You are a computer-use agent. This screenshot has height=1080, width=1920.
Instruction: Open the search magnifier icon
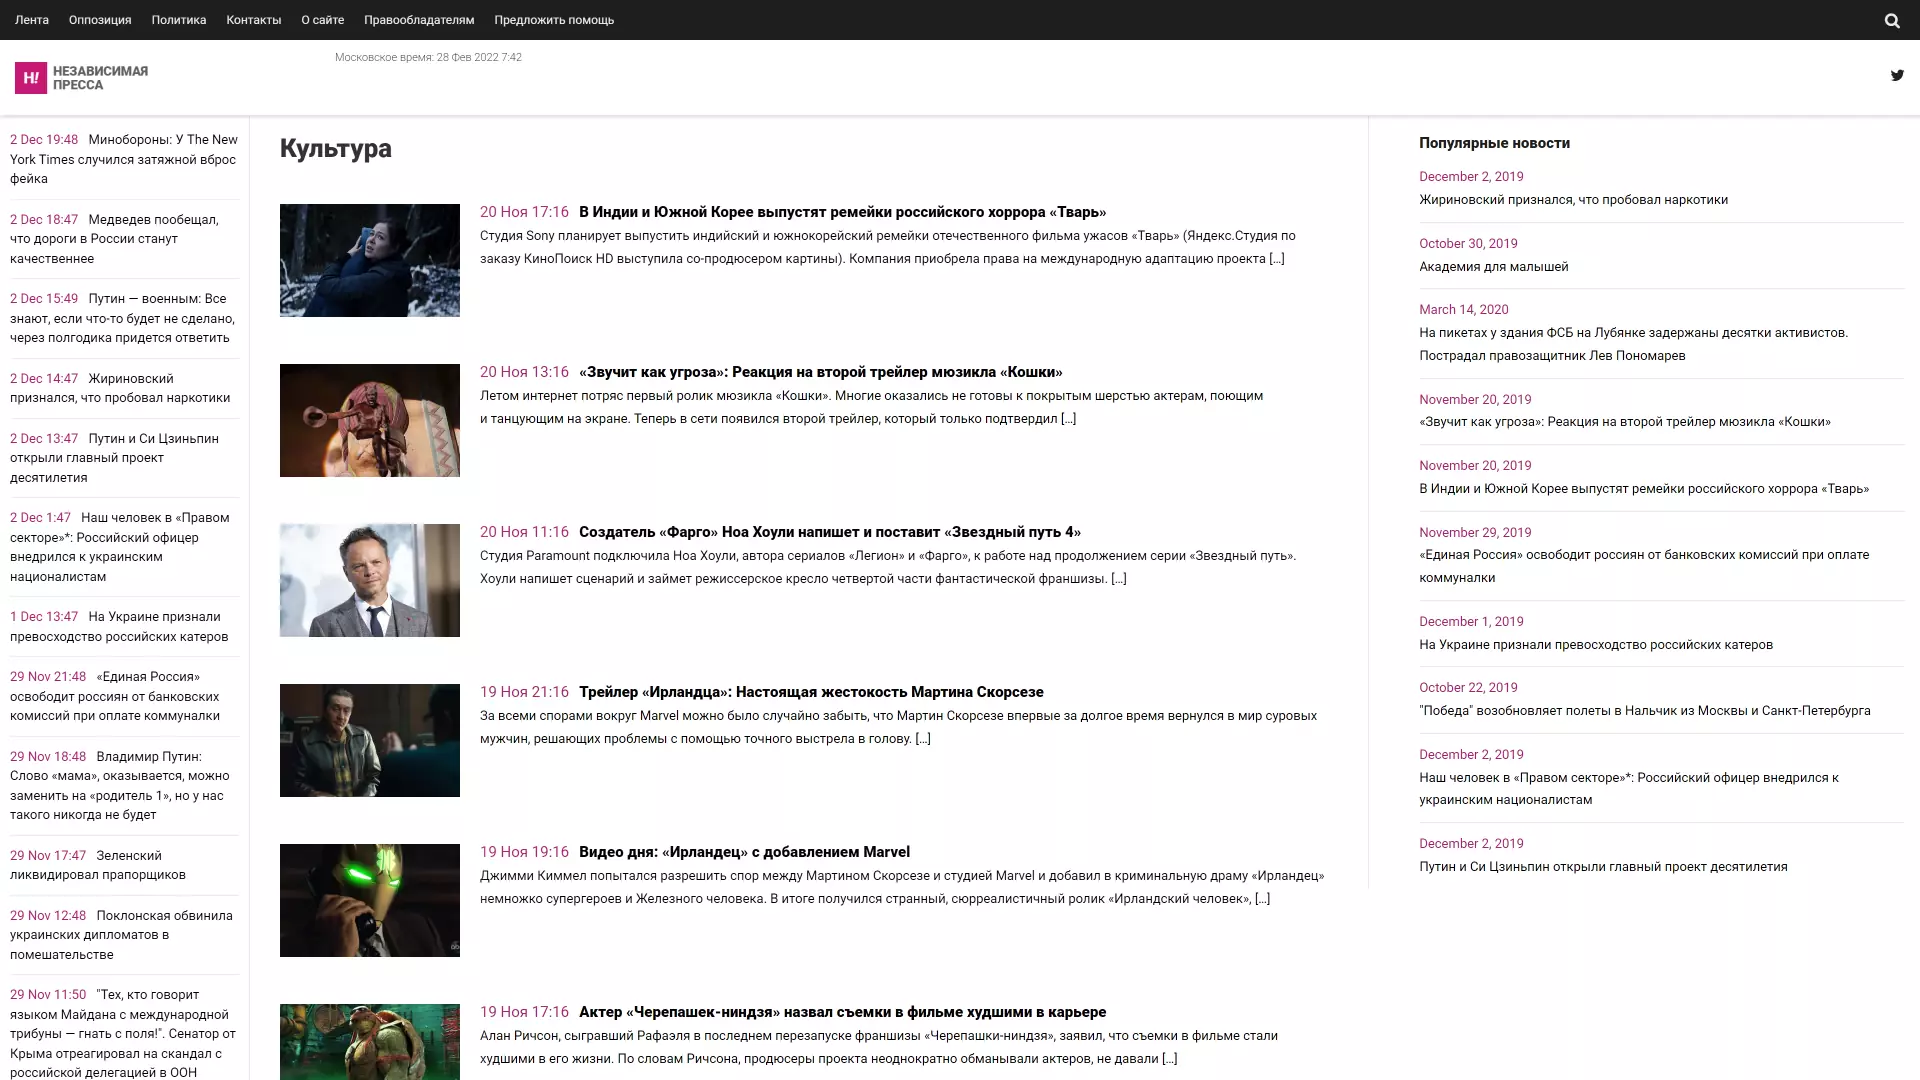[1891, 20]
